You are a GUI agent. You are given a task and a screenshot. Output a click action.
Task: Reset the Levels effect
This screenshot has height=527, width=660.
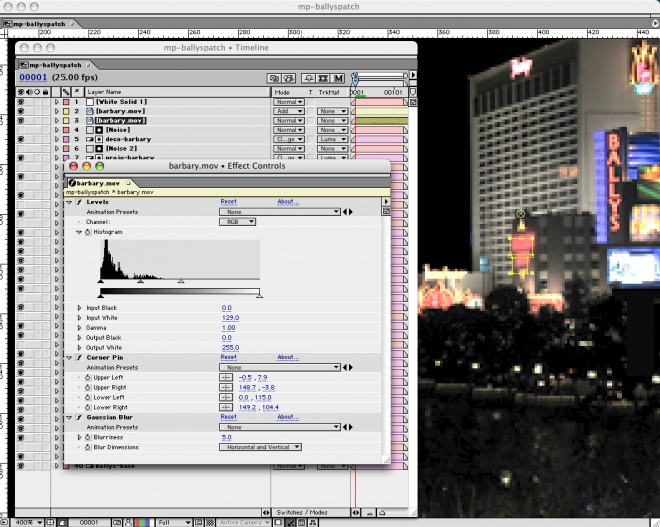(x=228, y=202)
